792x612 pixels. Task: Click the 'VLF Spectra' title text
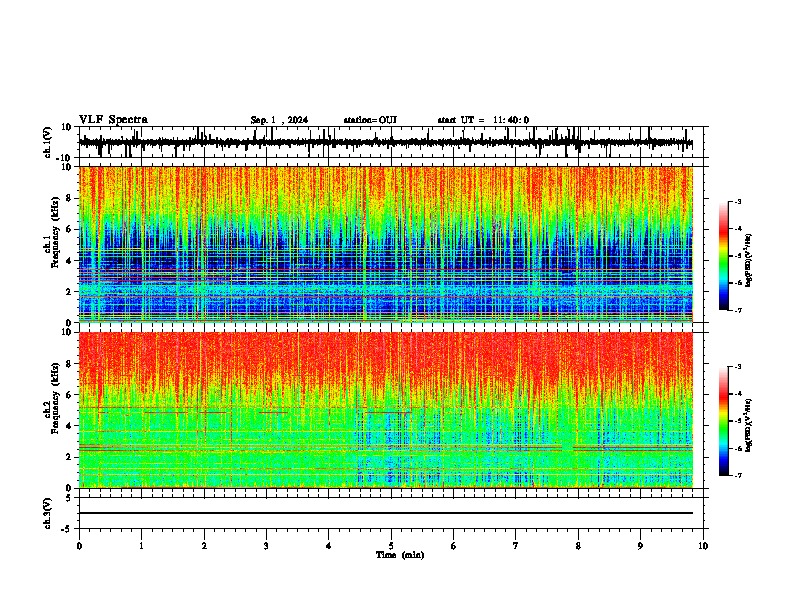pyautogui.click(x=113, y=120)
